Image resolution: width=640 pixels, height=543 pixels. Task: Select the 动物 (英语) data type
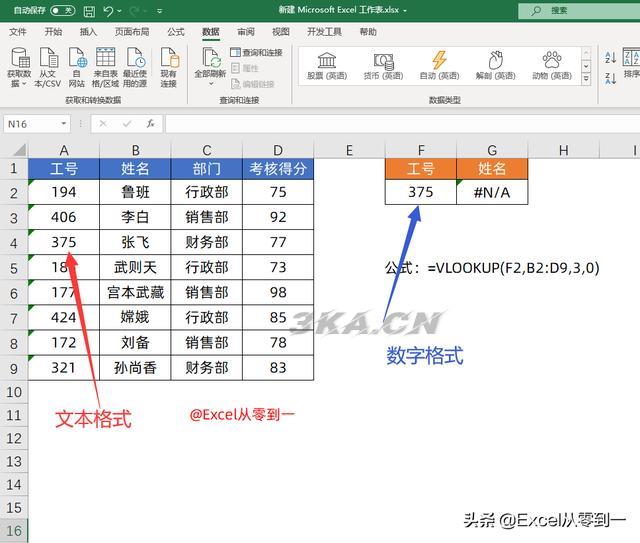coord(552,66)
